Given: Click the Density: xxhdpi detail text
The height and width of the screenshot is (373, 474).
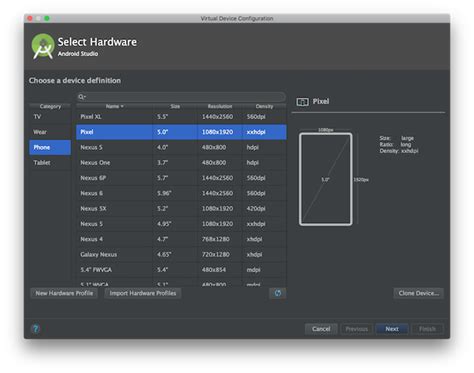Looking at the screenshot, I should pos(399,151).
